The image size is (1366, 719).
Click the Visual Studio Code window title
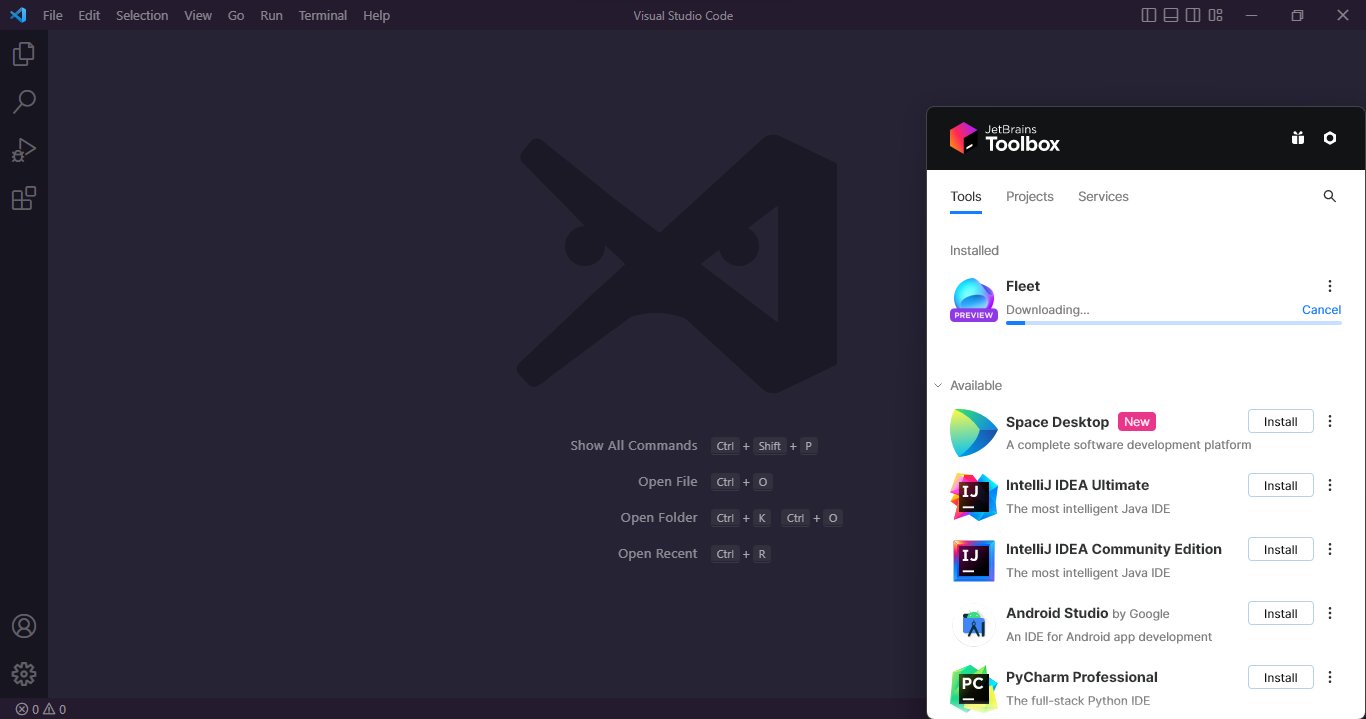coord(683,16)
